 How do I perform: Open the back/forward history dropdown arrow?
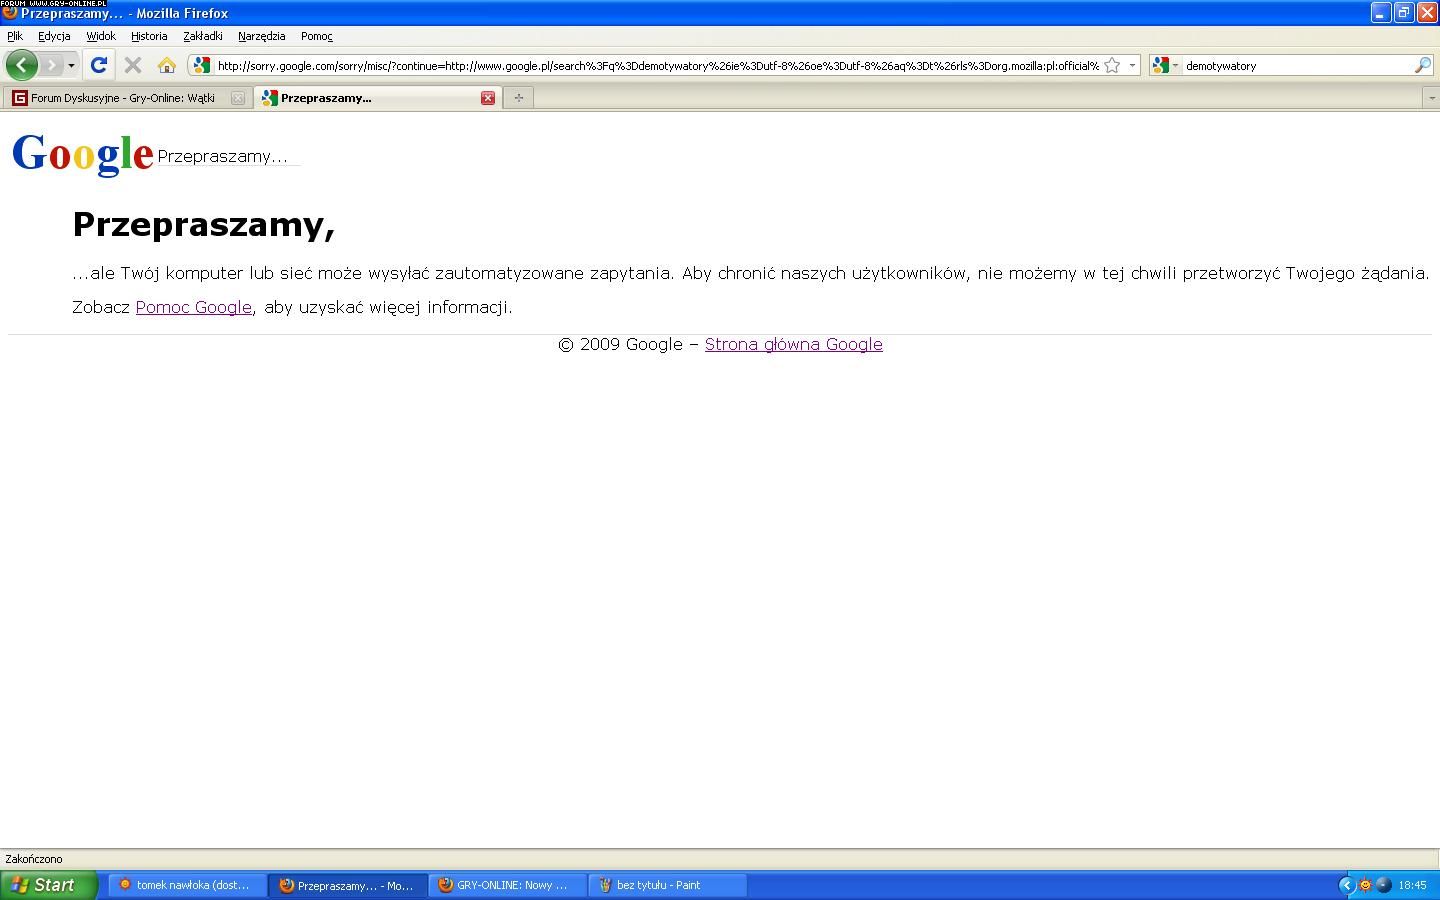(x=71, y=66)
